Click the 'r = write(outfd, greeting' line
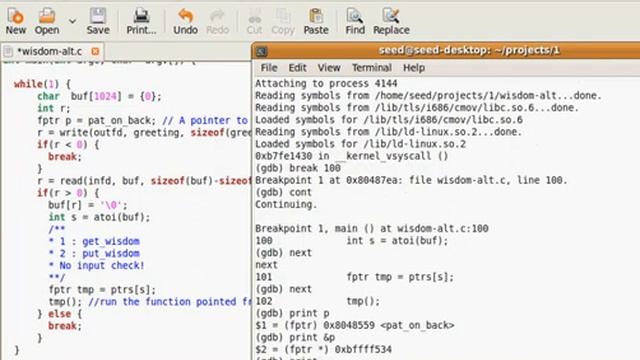The height and width of the screenshot is (360, 640). click(x=144, y=133)
